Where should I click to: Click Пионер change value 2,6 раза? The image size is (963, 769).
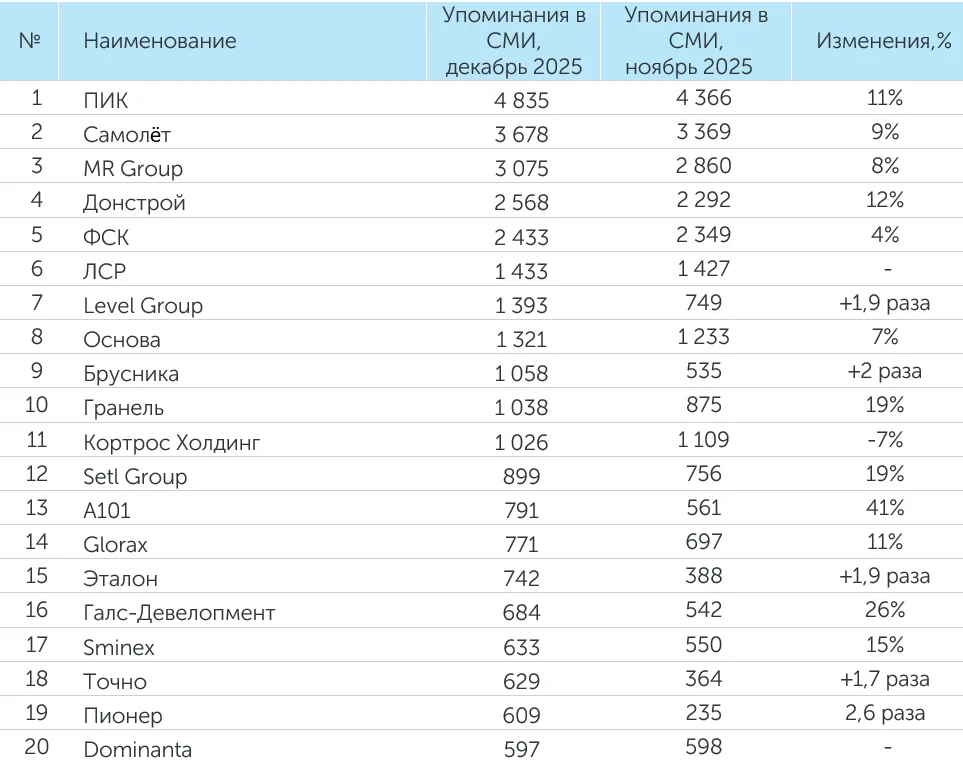(x=884, y=713)
